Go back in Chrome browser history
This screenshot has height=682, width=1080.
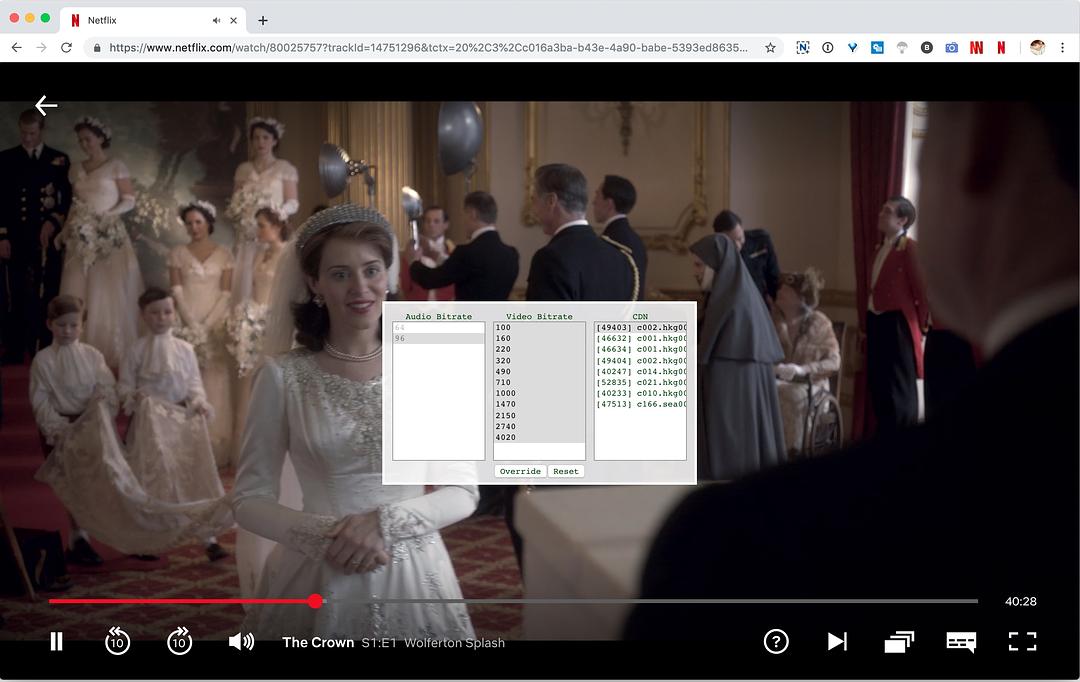tap(17, 48)
